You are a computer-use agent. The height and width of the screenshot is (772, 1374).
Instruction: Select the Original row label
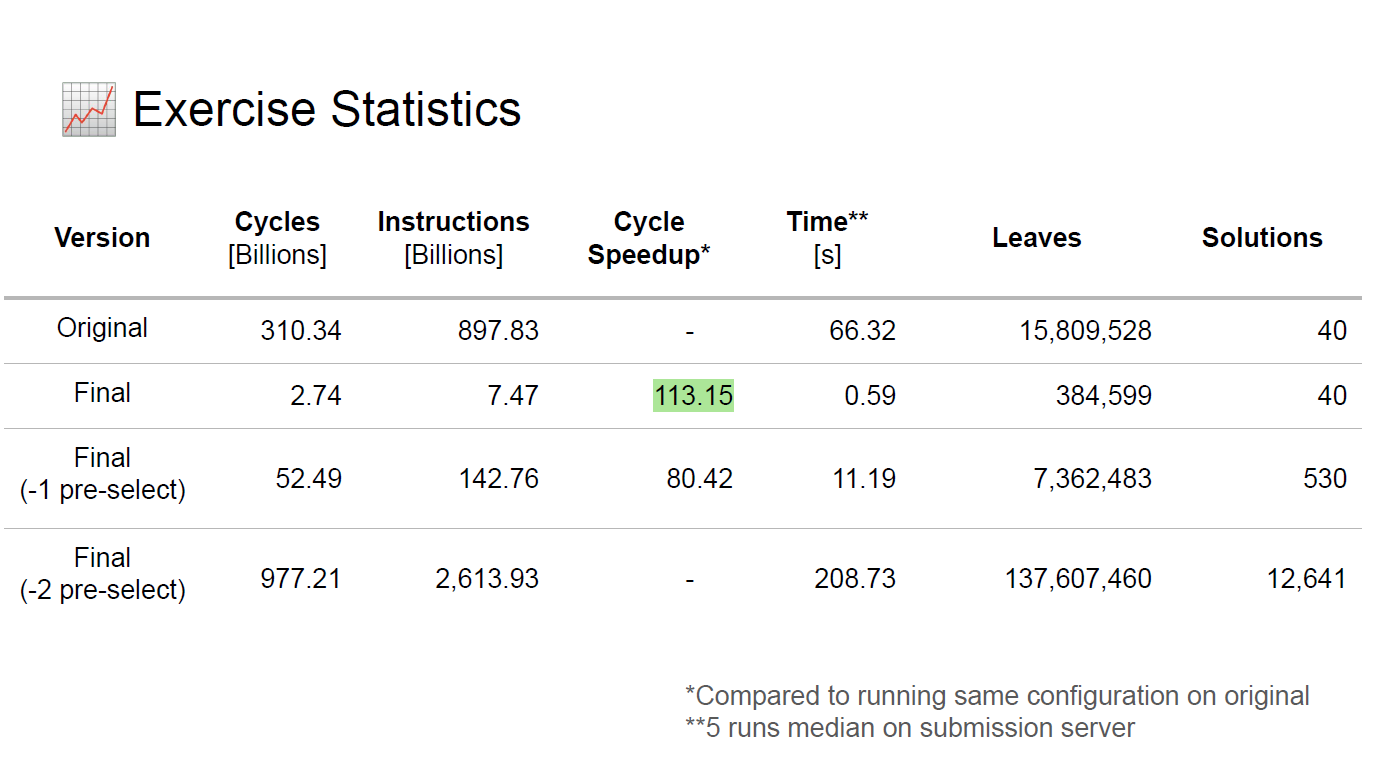(102, 328)
